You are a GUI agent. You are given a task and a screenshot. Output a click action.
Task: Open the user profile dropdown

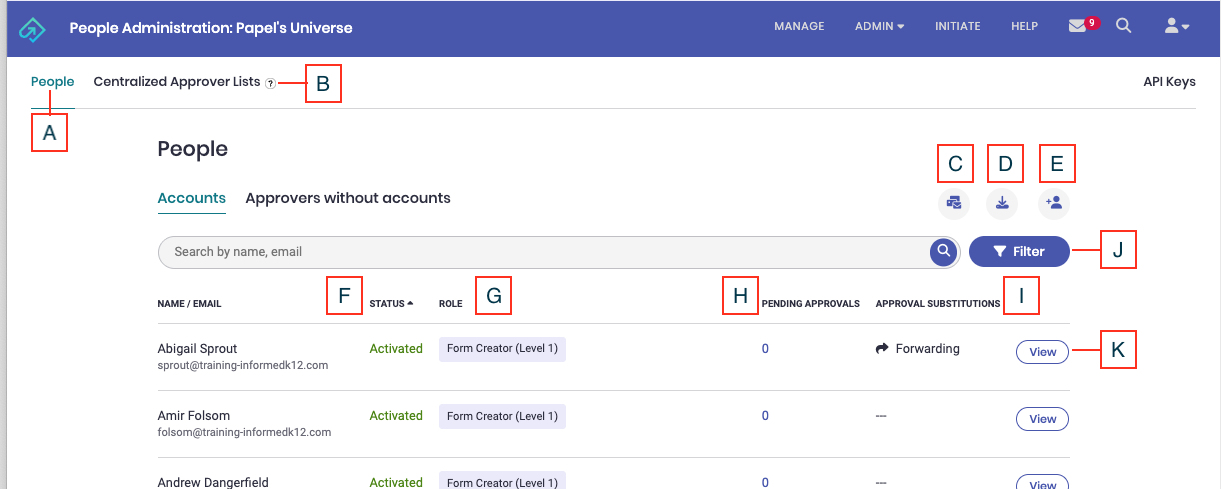[1176, 27]
